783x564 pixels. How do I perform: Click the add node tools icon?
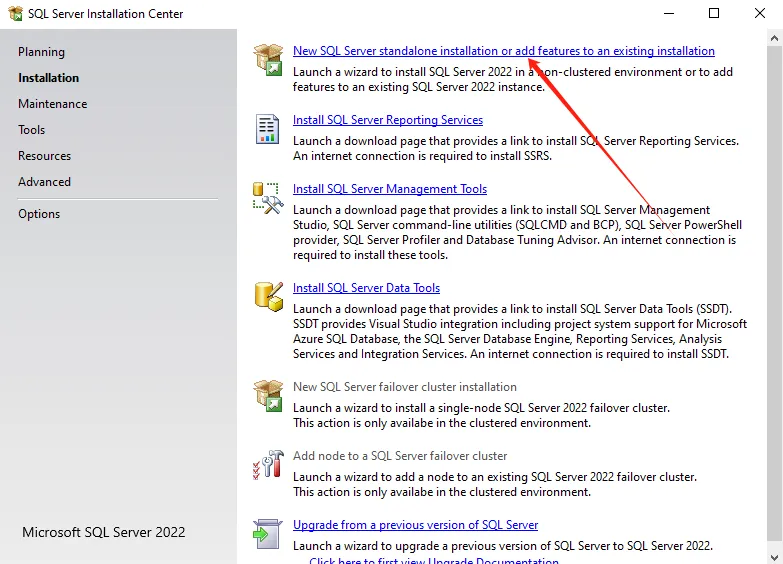click(268, 465)
